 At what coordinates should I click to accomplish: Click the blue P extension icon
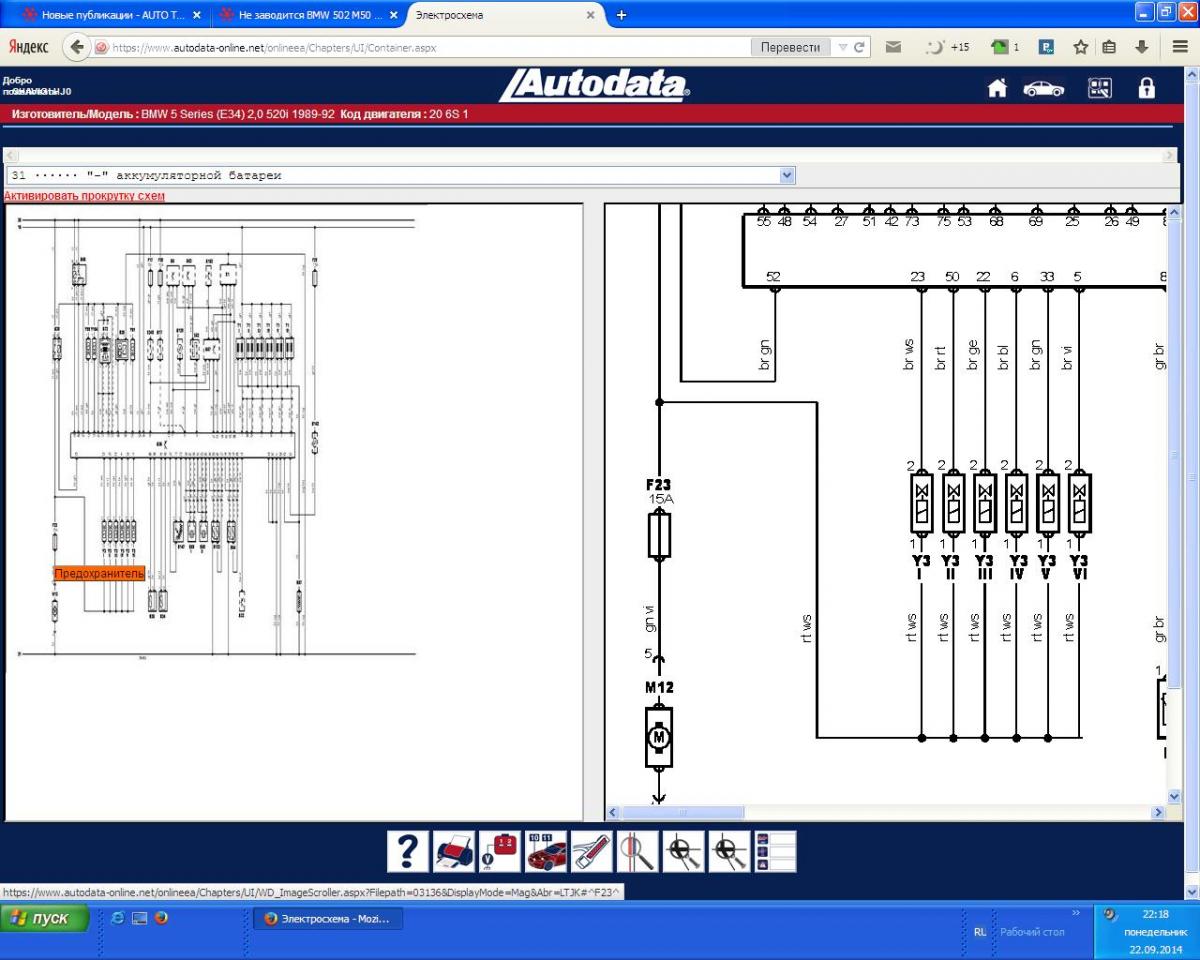(1047, 47)
